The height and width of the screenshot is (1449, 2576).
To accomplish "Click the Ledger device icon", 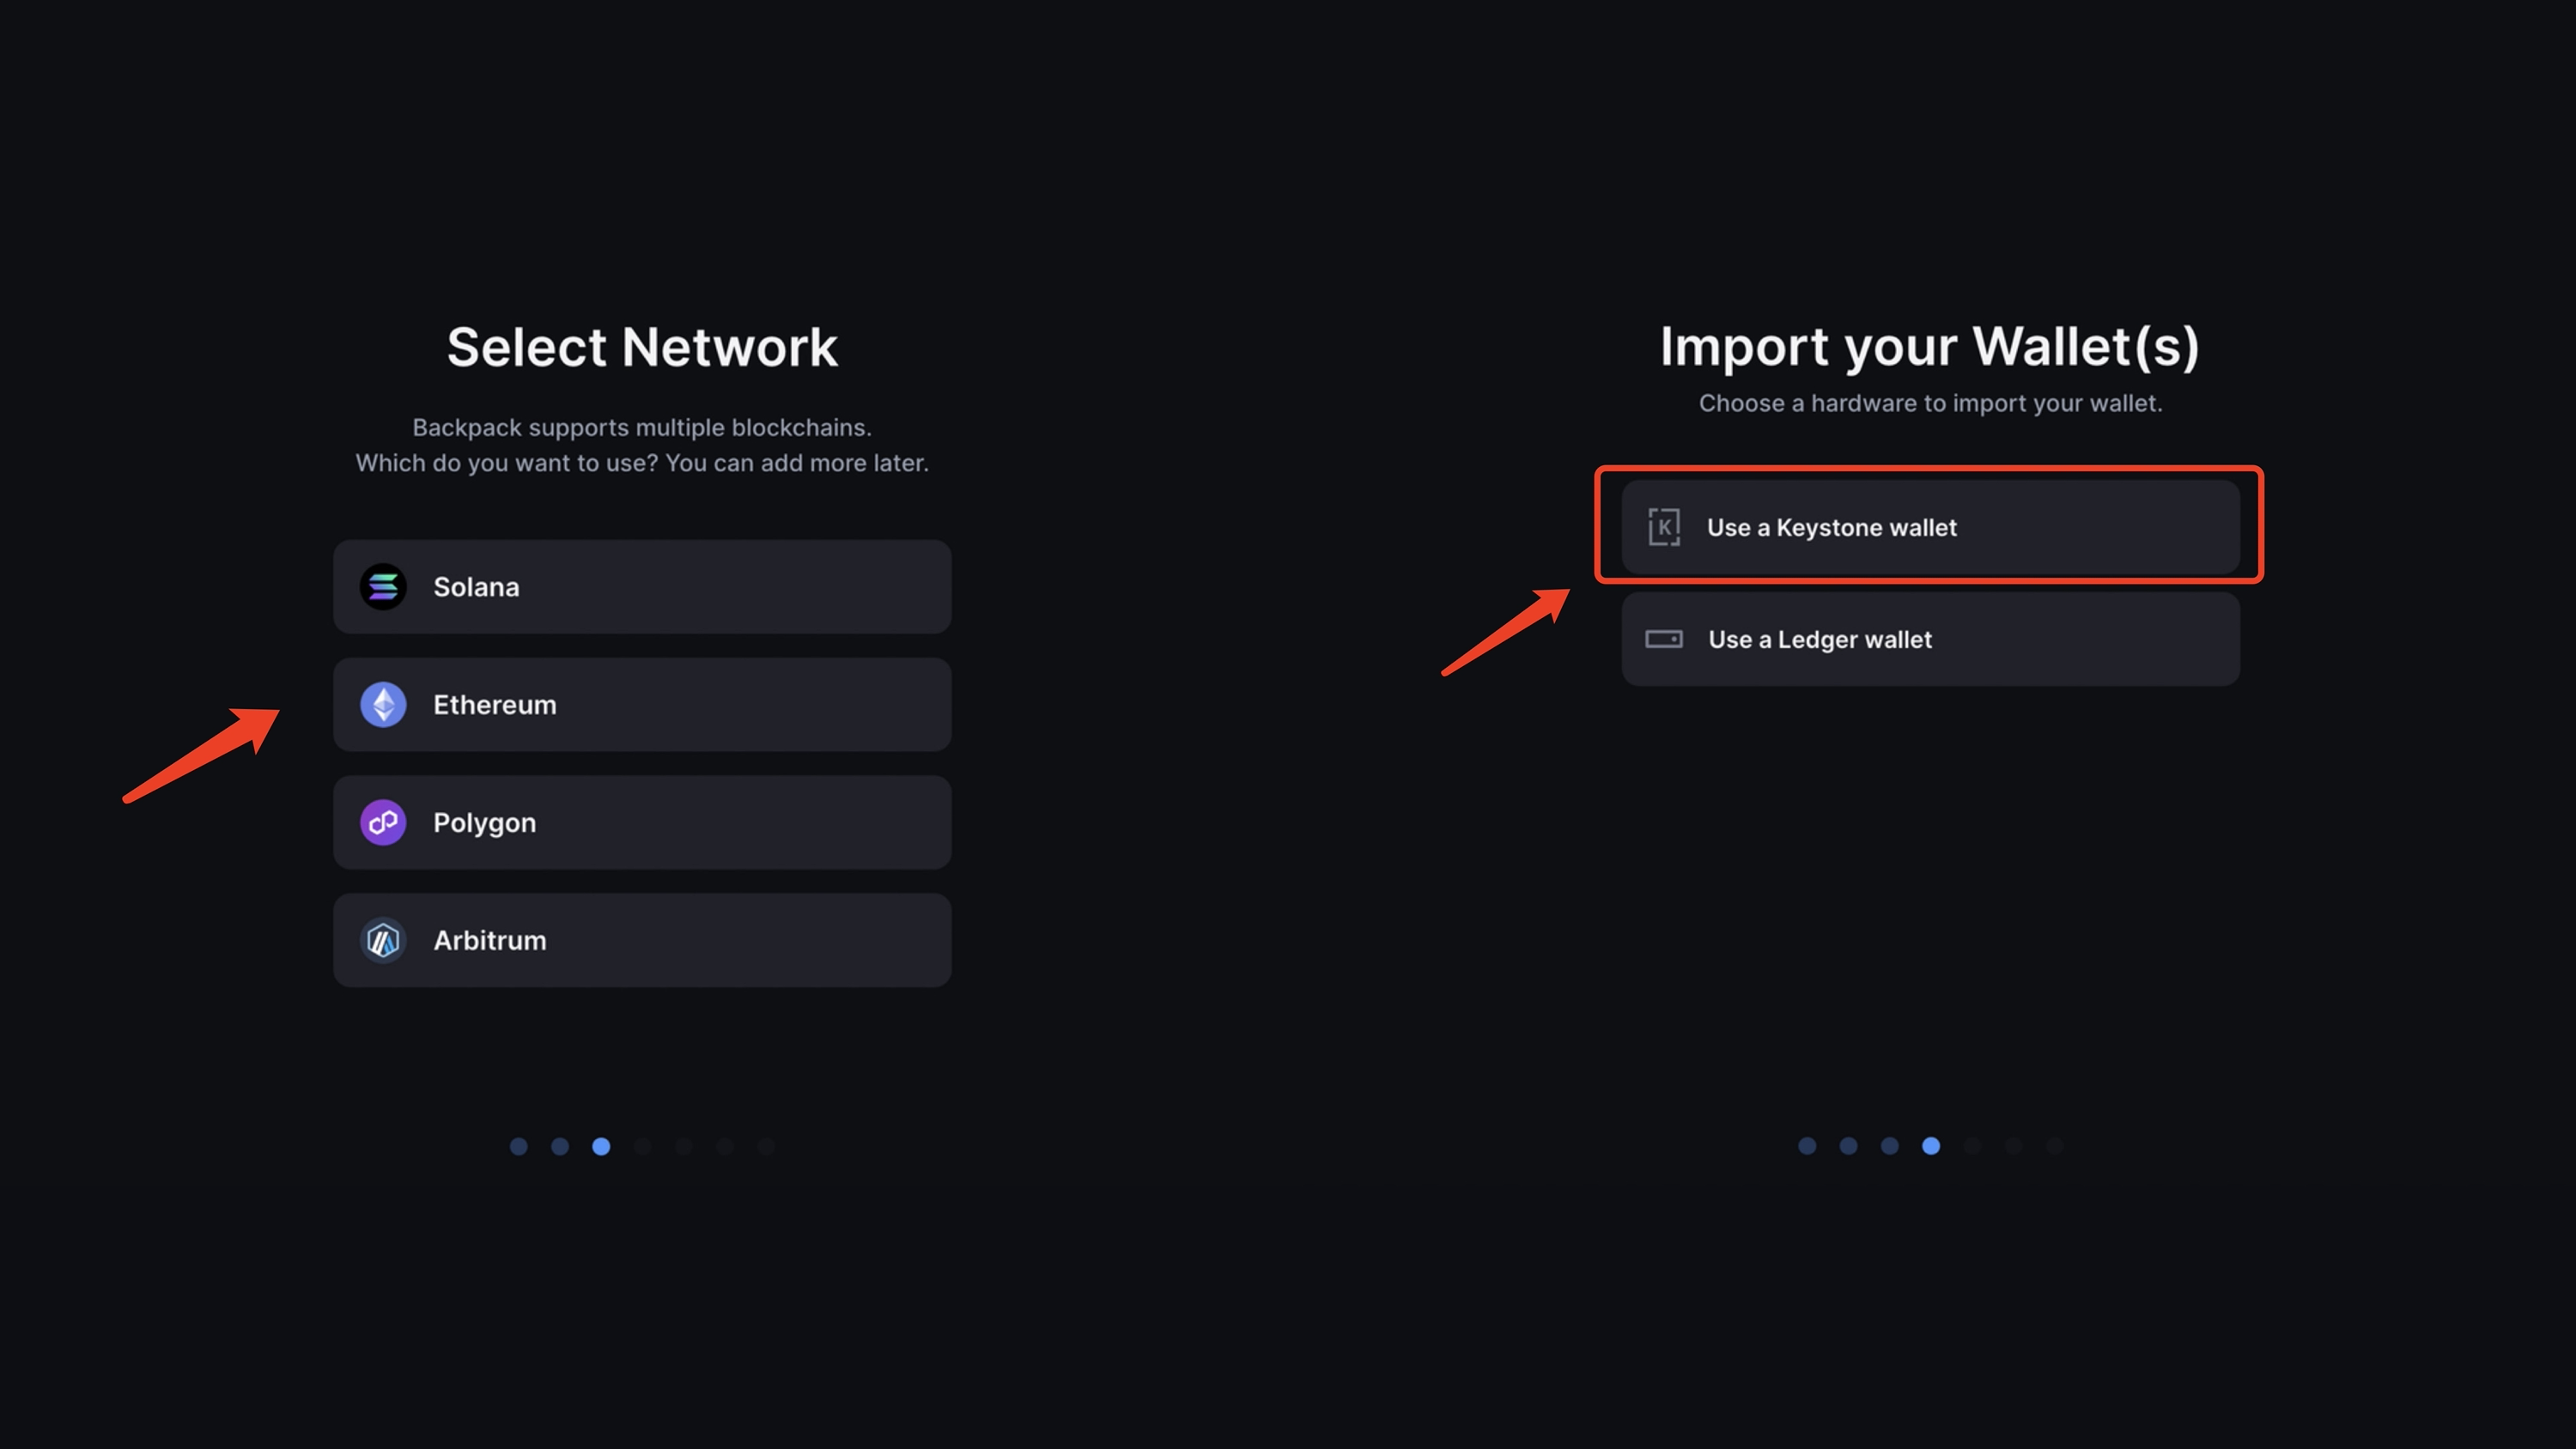I will click(1664, 639).
